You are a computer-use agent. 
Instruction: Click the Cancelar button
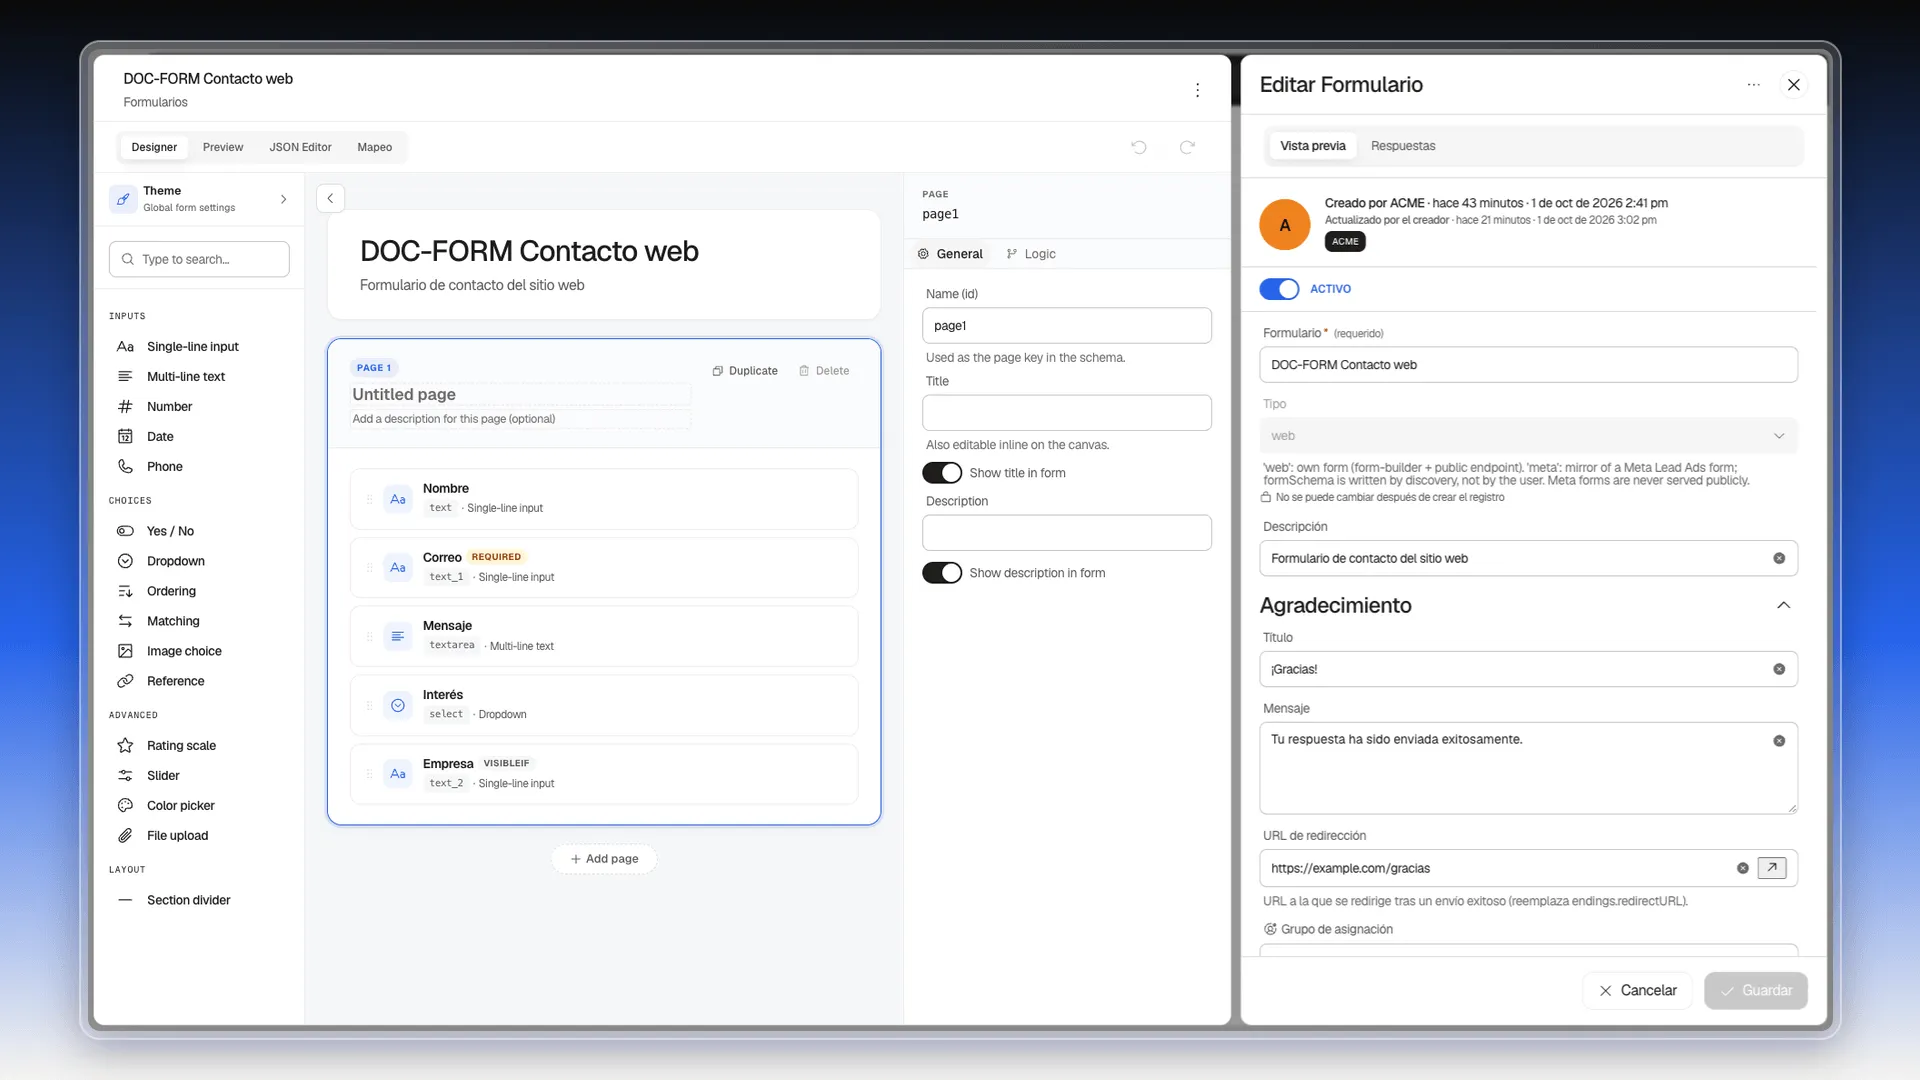coord(1637,990)
